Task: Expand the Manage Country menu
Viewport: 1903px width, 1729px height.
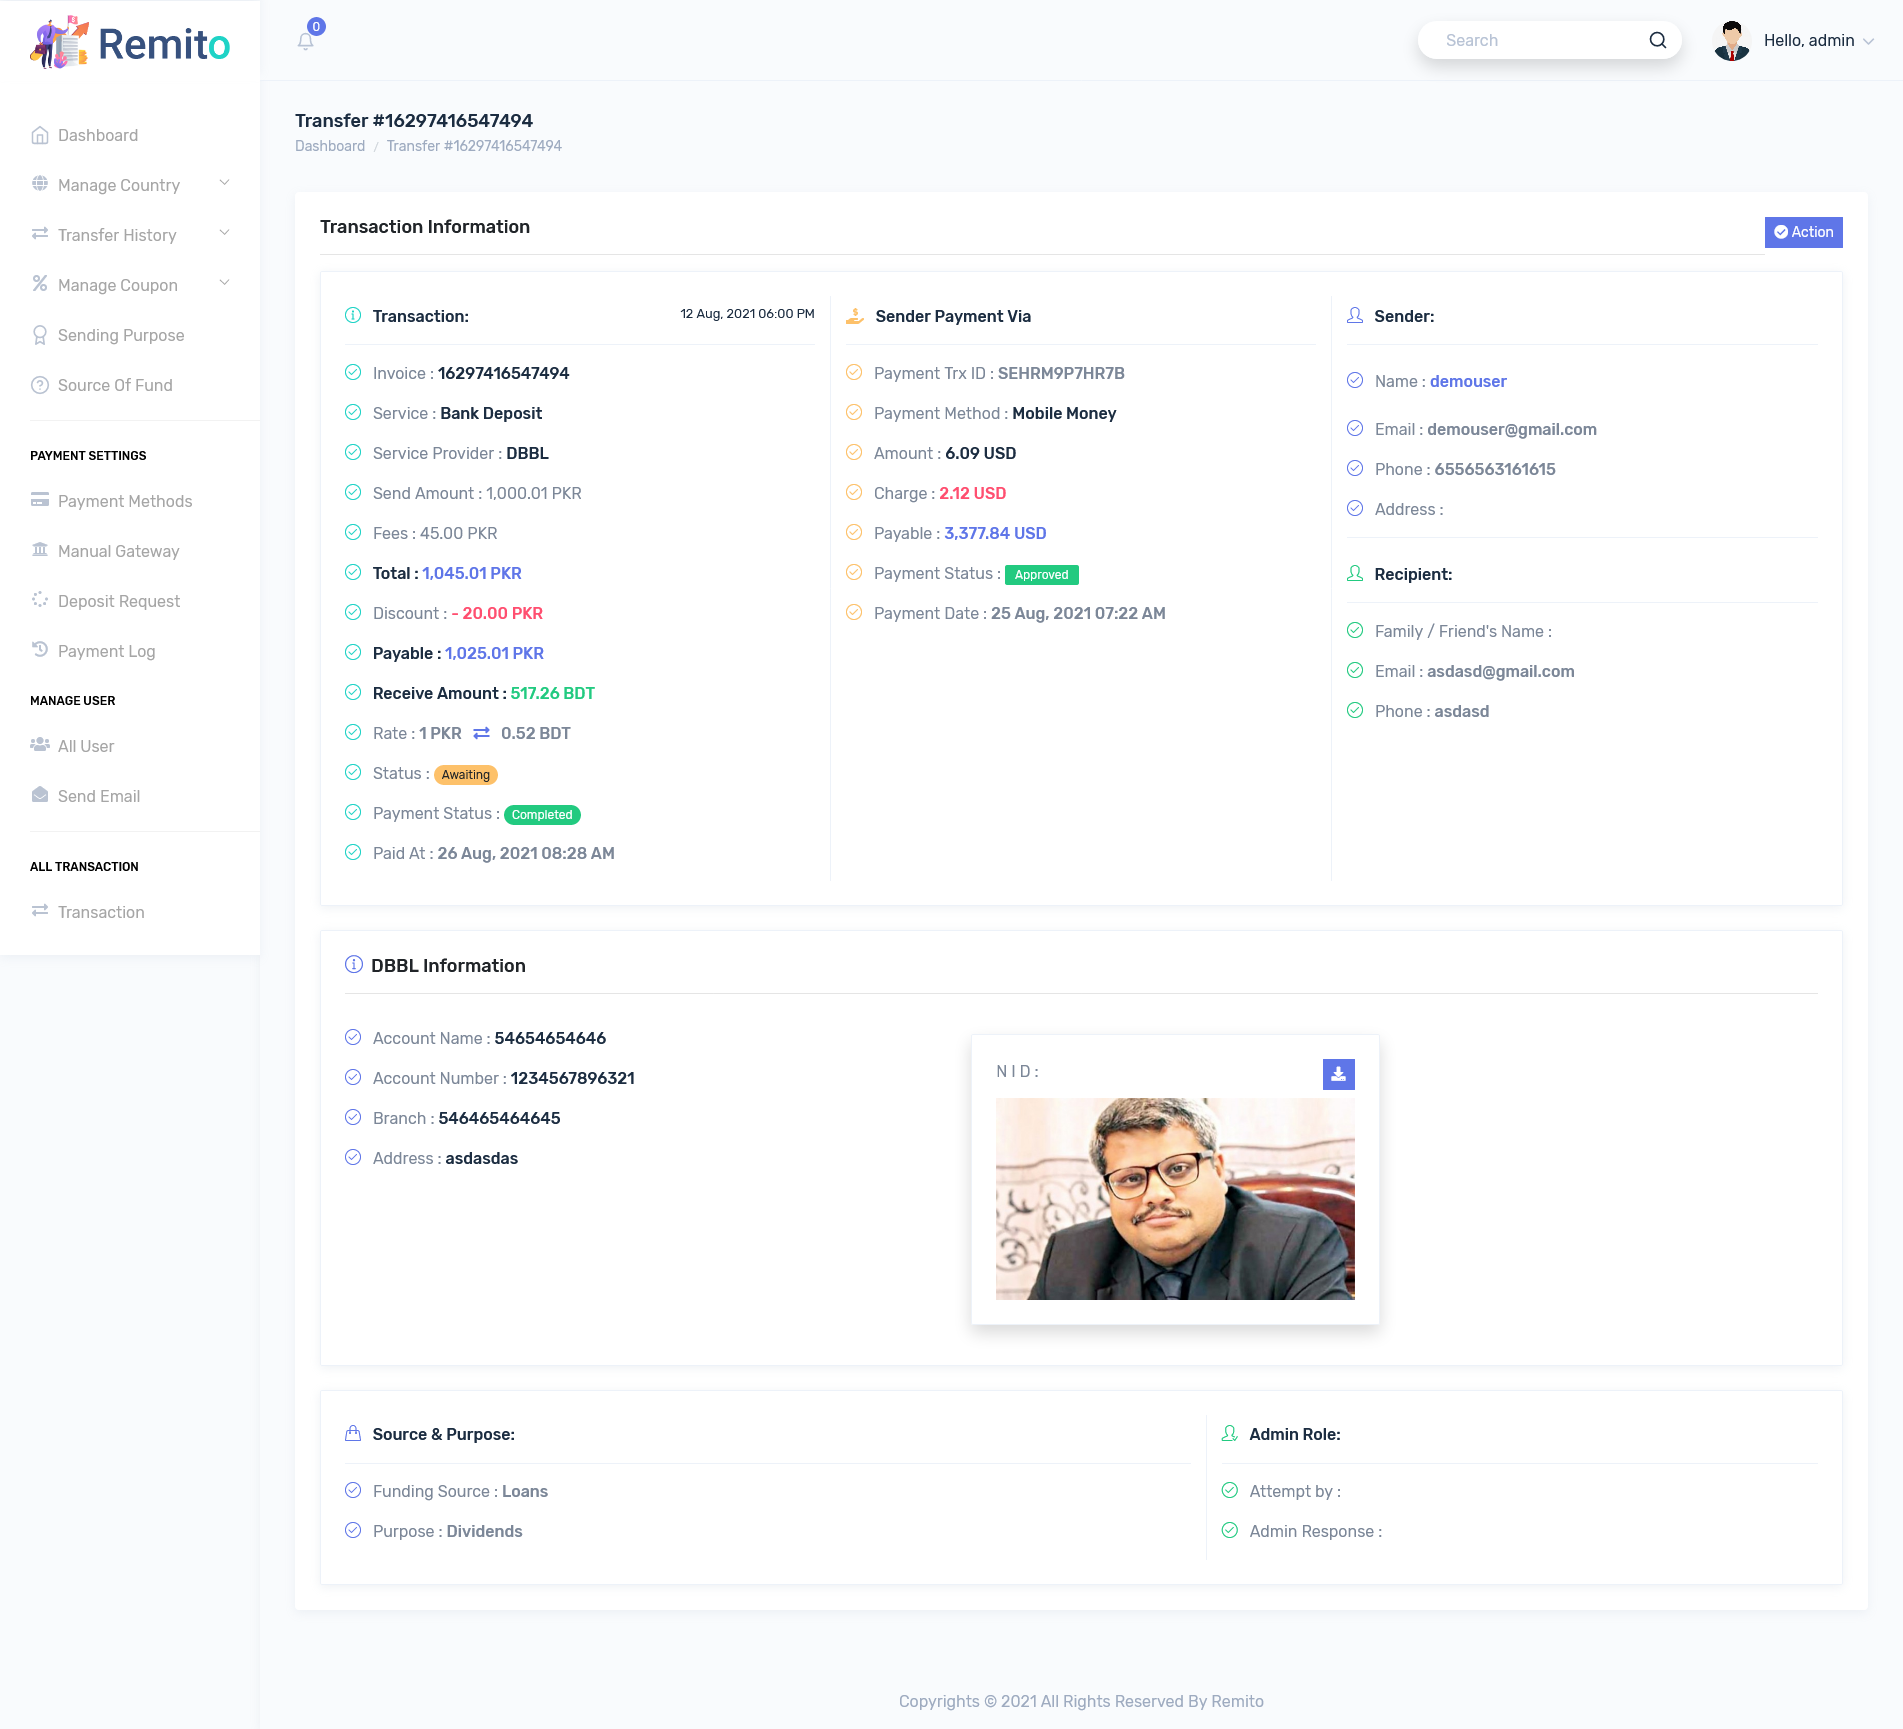Action: click(130, 185)
